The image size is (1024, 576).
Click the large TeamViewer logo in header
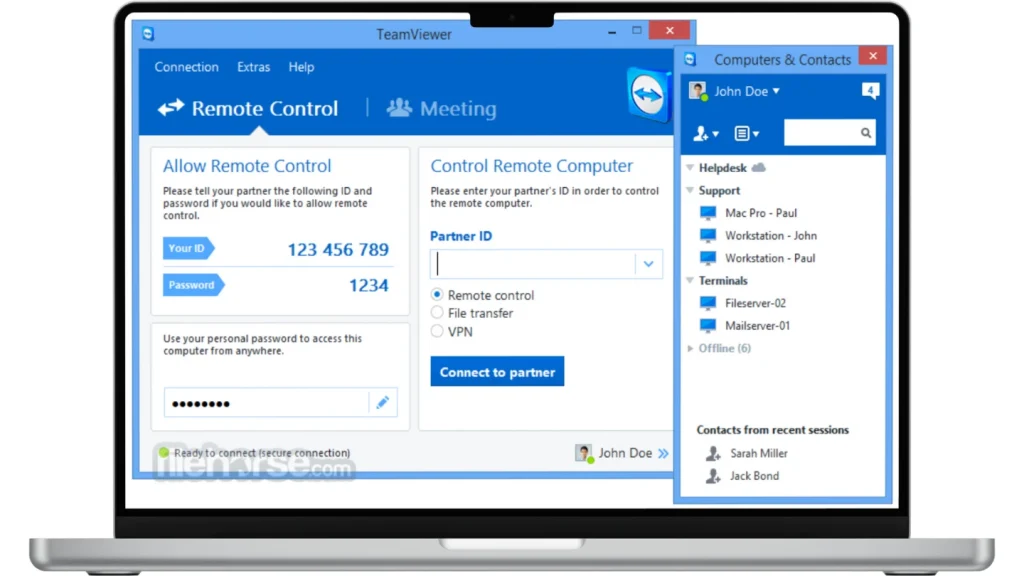(647, 97)
